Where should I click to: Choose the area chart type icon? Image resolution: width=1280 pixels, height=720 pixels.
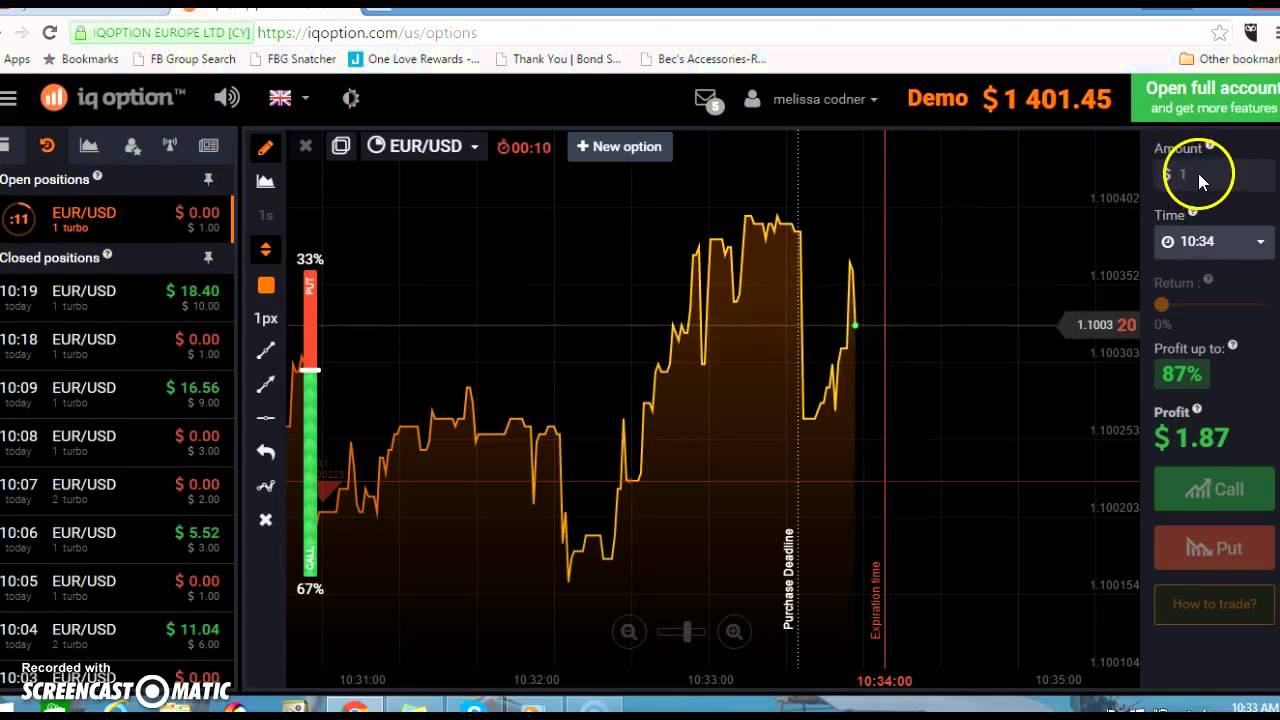pos(265,181)
